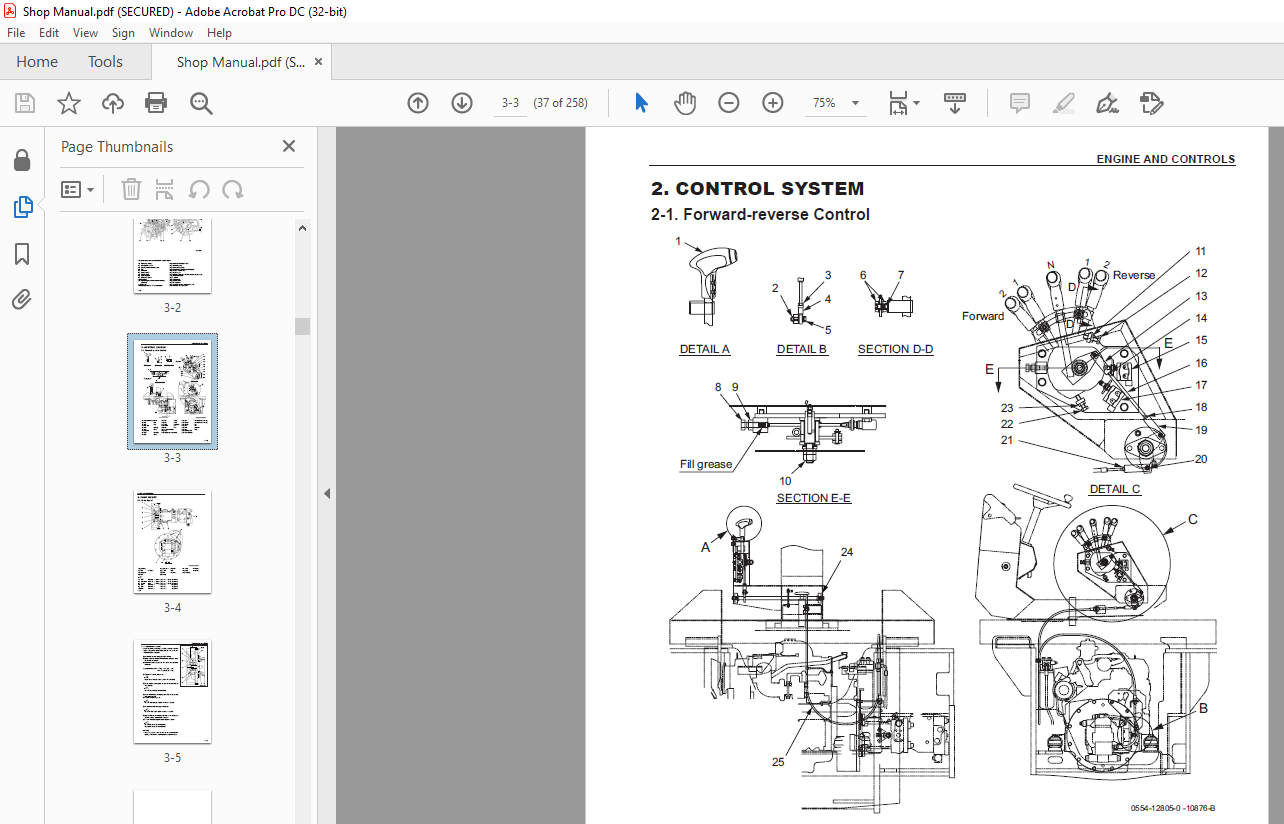This screenshot has width=1284, height=824.
Task: Open the thumbnails options dropdown menu
Action: [x=77, y=189]
